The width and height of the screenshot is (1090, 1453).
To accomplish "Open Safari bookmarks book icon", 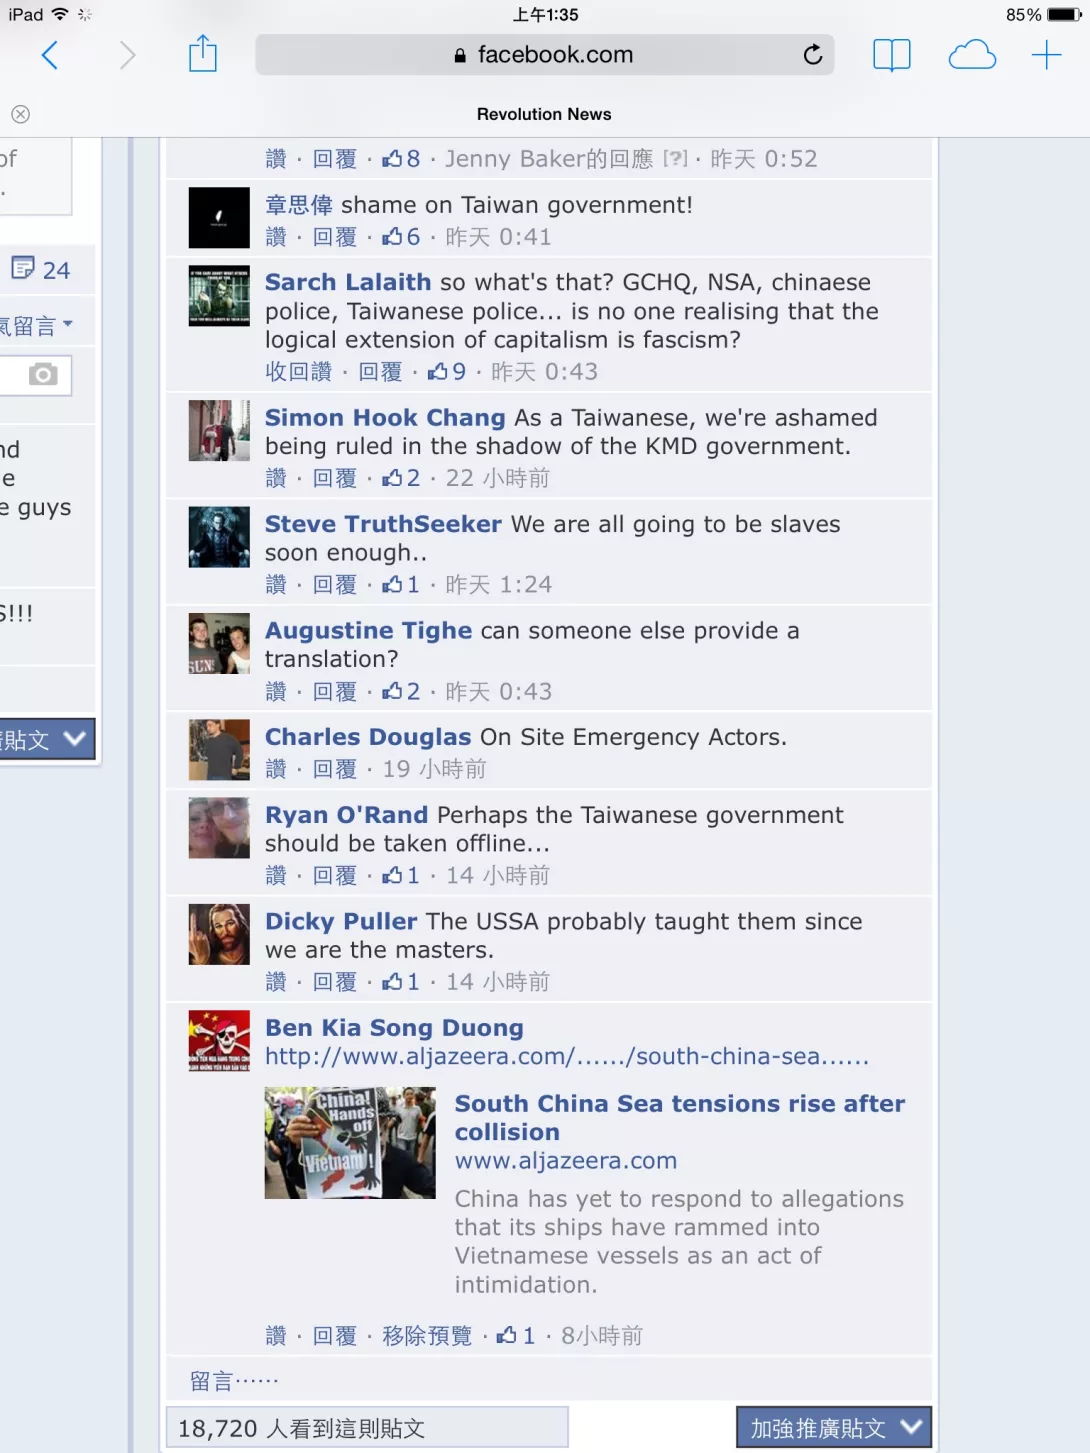I will point(891,55).
